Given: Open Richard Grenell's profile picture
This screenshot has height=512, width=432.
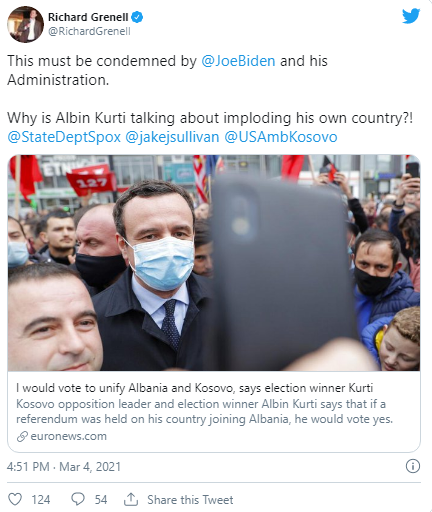Looking at the screenshot, I should point(25,24).
